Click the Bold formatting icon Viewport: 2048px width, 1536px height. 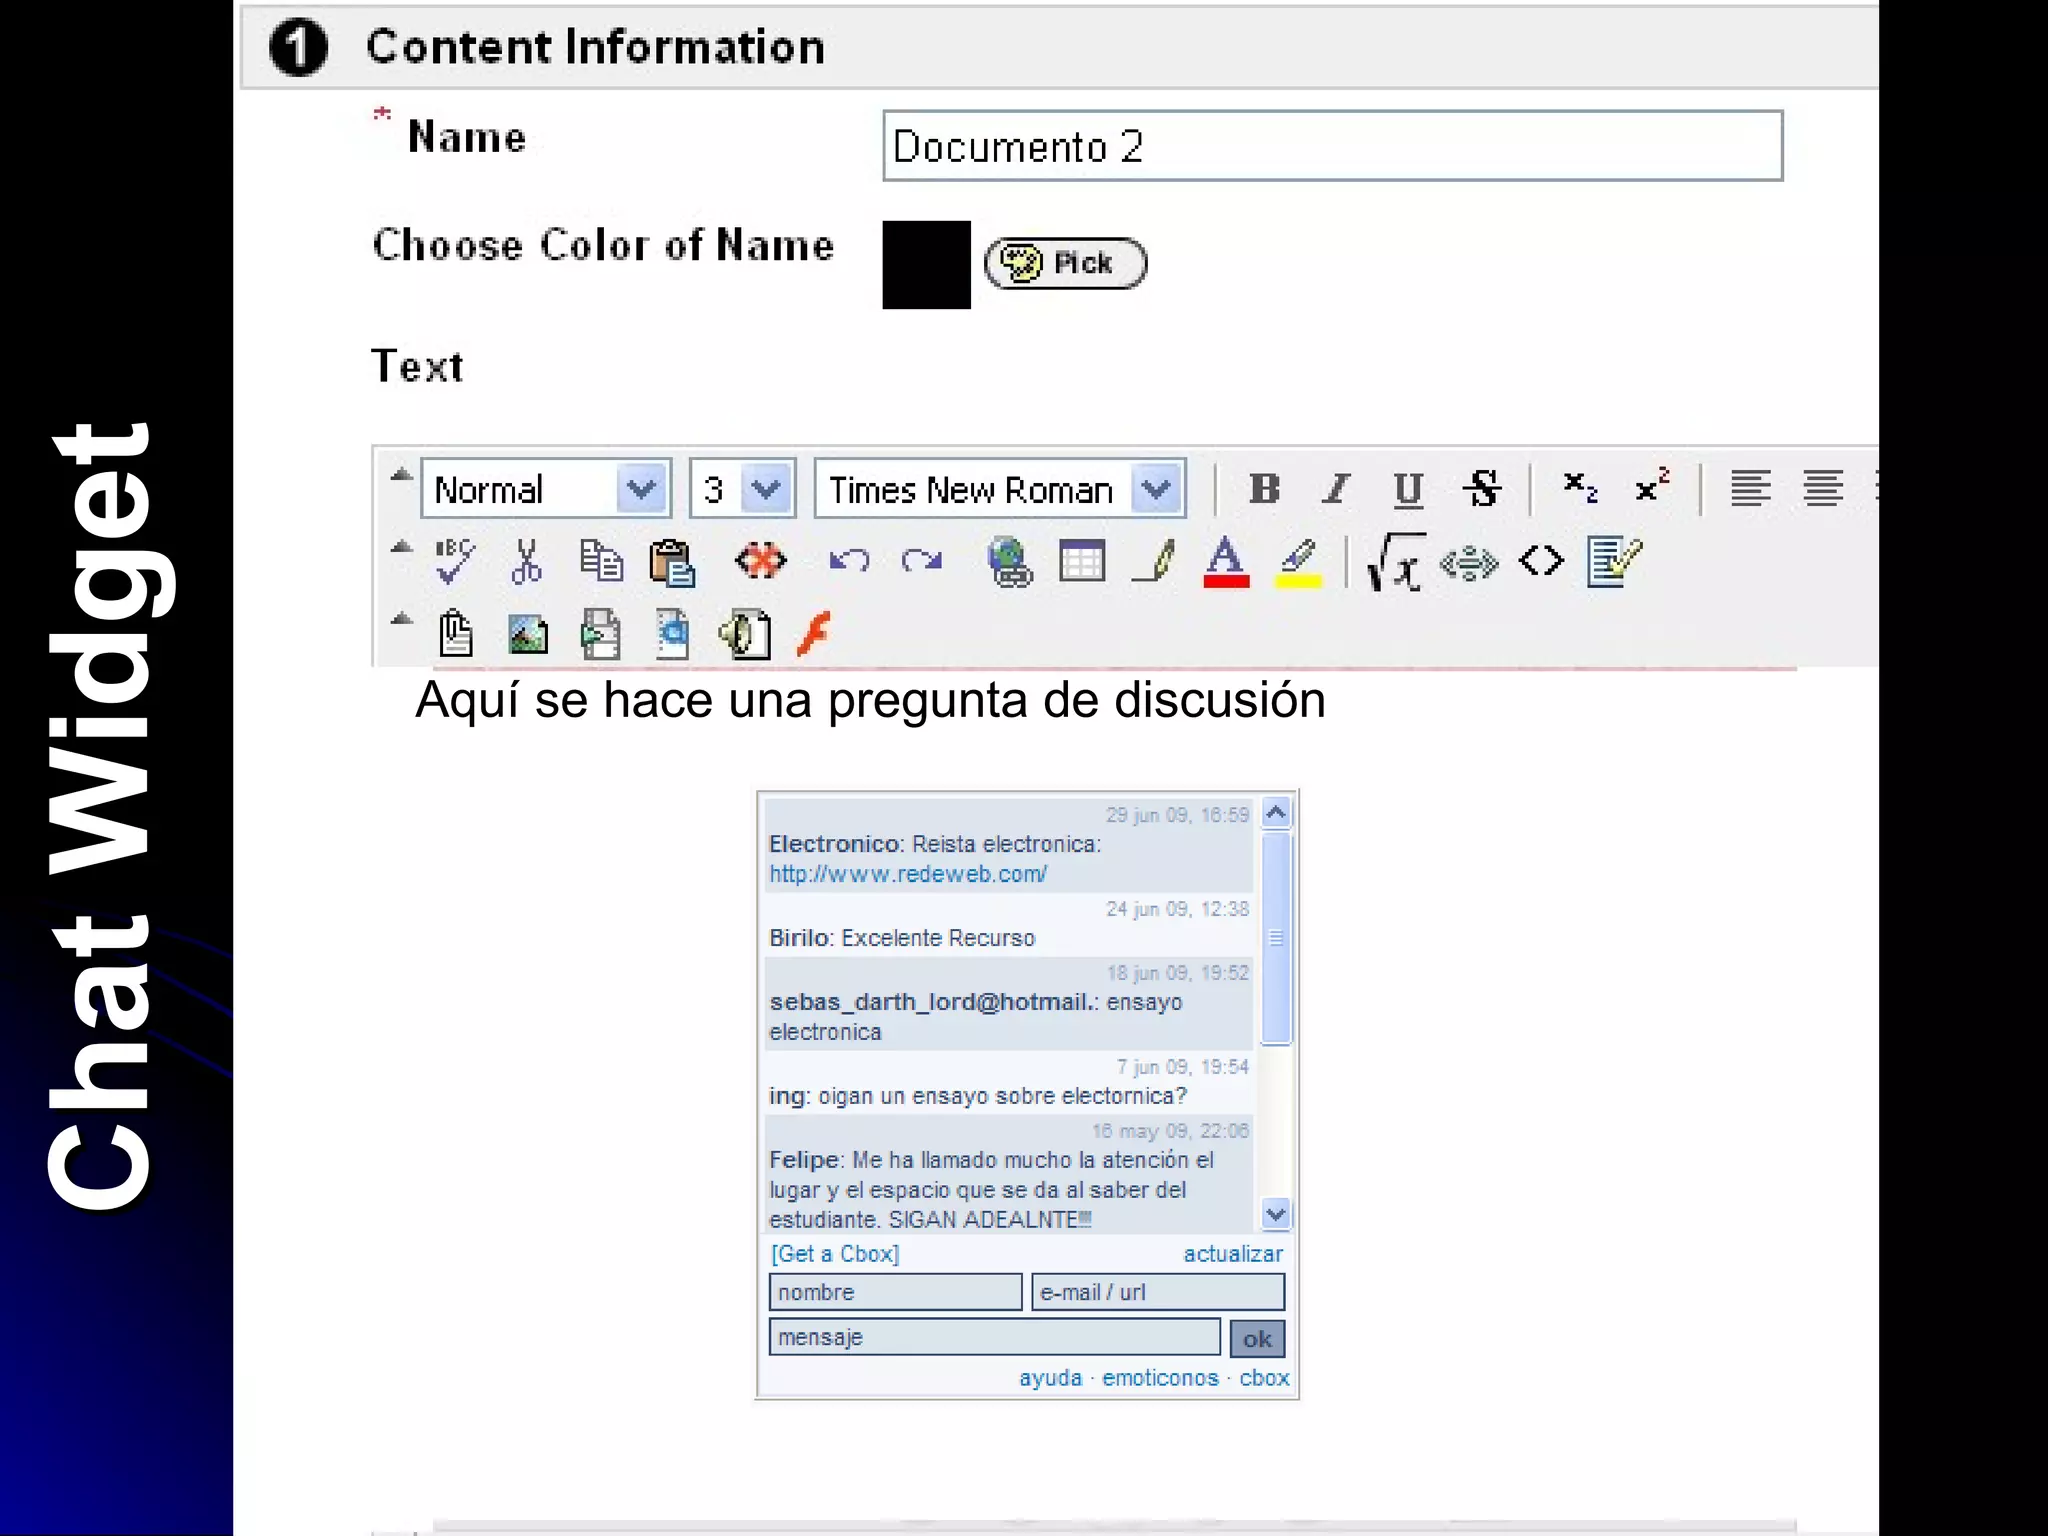pyautogui.click(x=1264, y=489)
